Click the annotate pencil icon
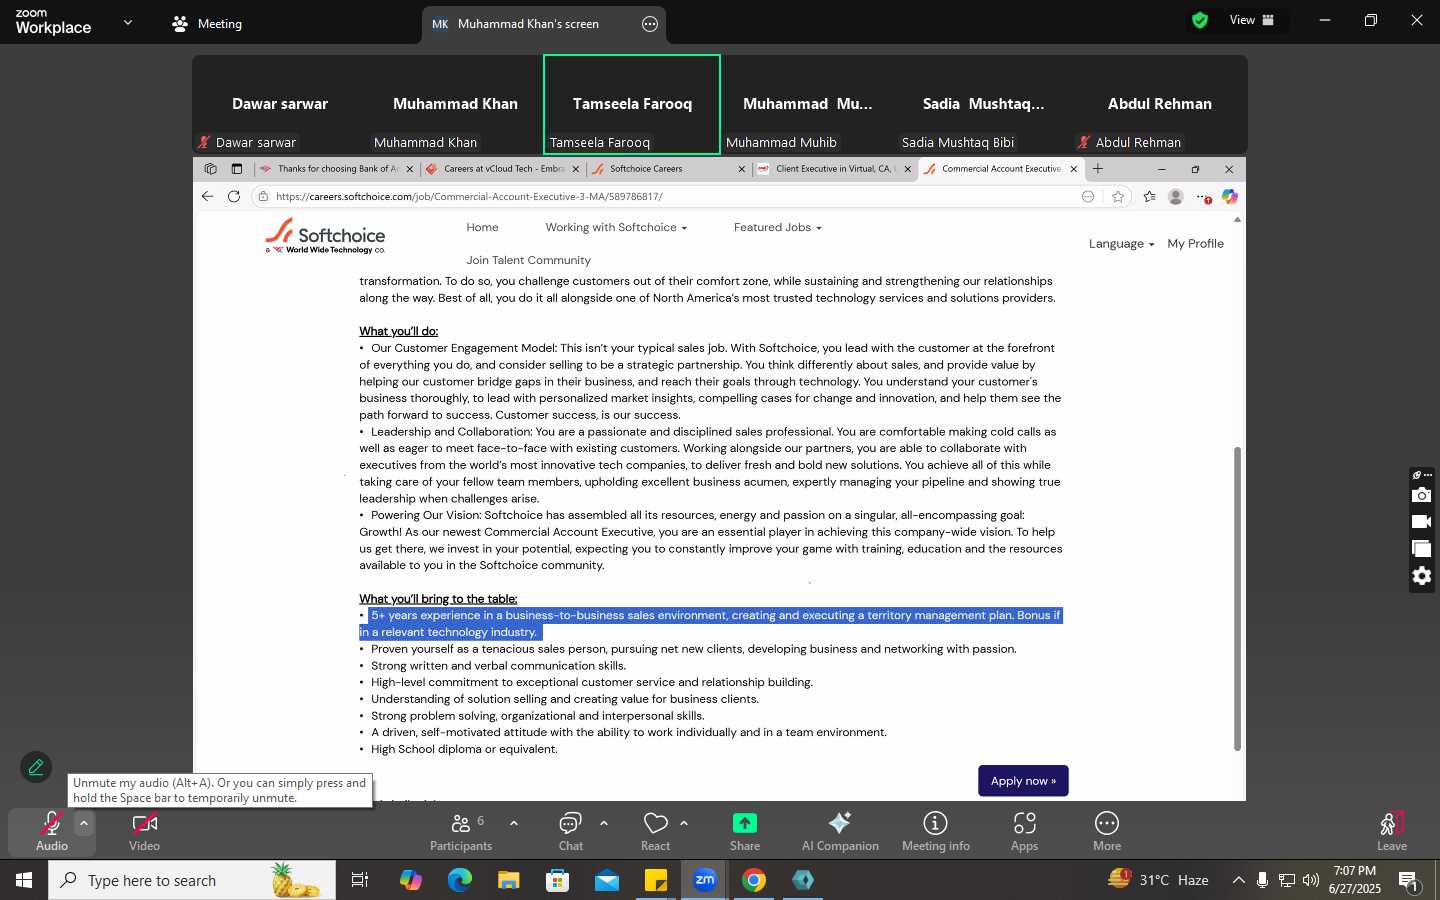1440x900 pixels. coord(36,767)
